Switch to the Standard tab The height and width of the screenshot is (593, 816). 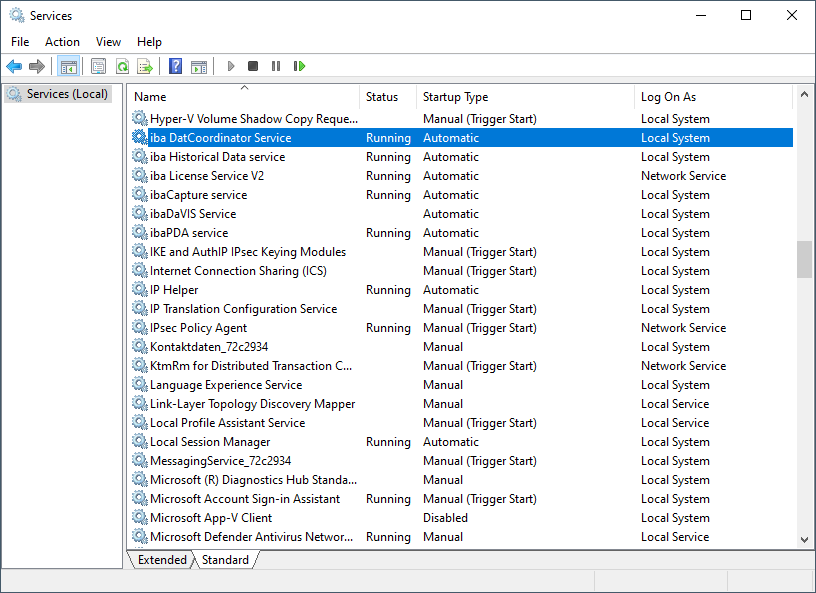225,560
